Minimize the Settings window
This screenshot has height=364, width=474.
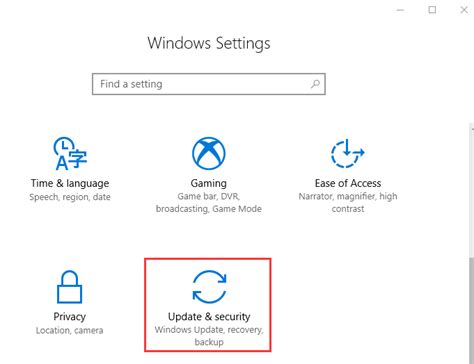[x=400, y=10]
